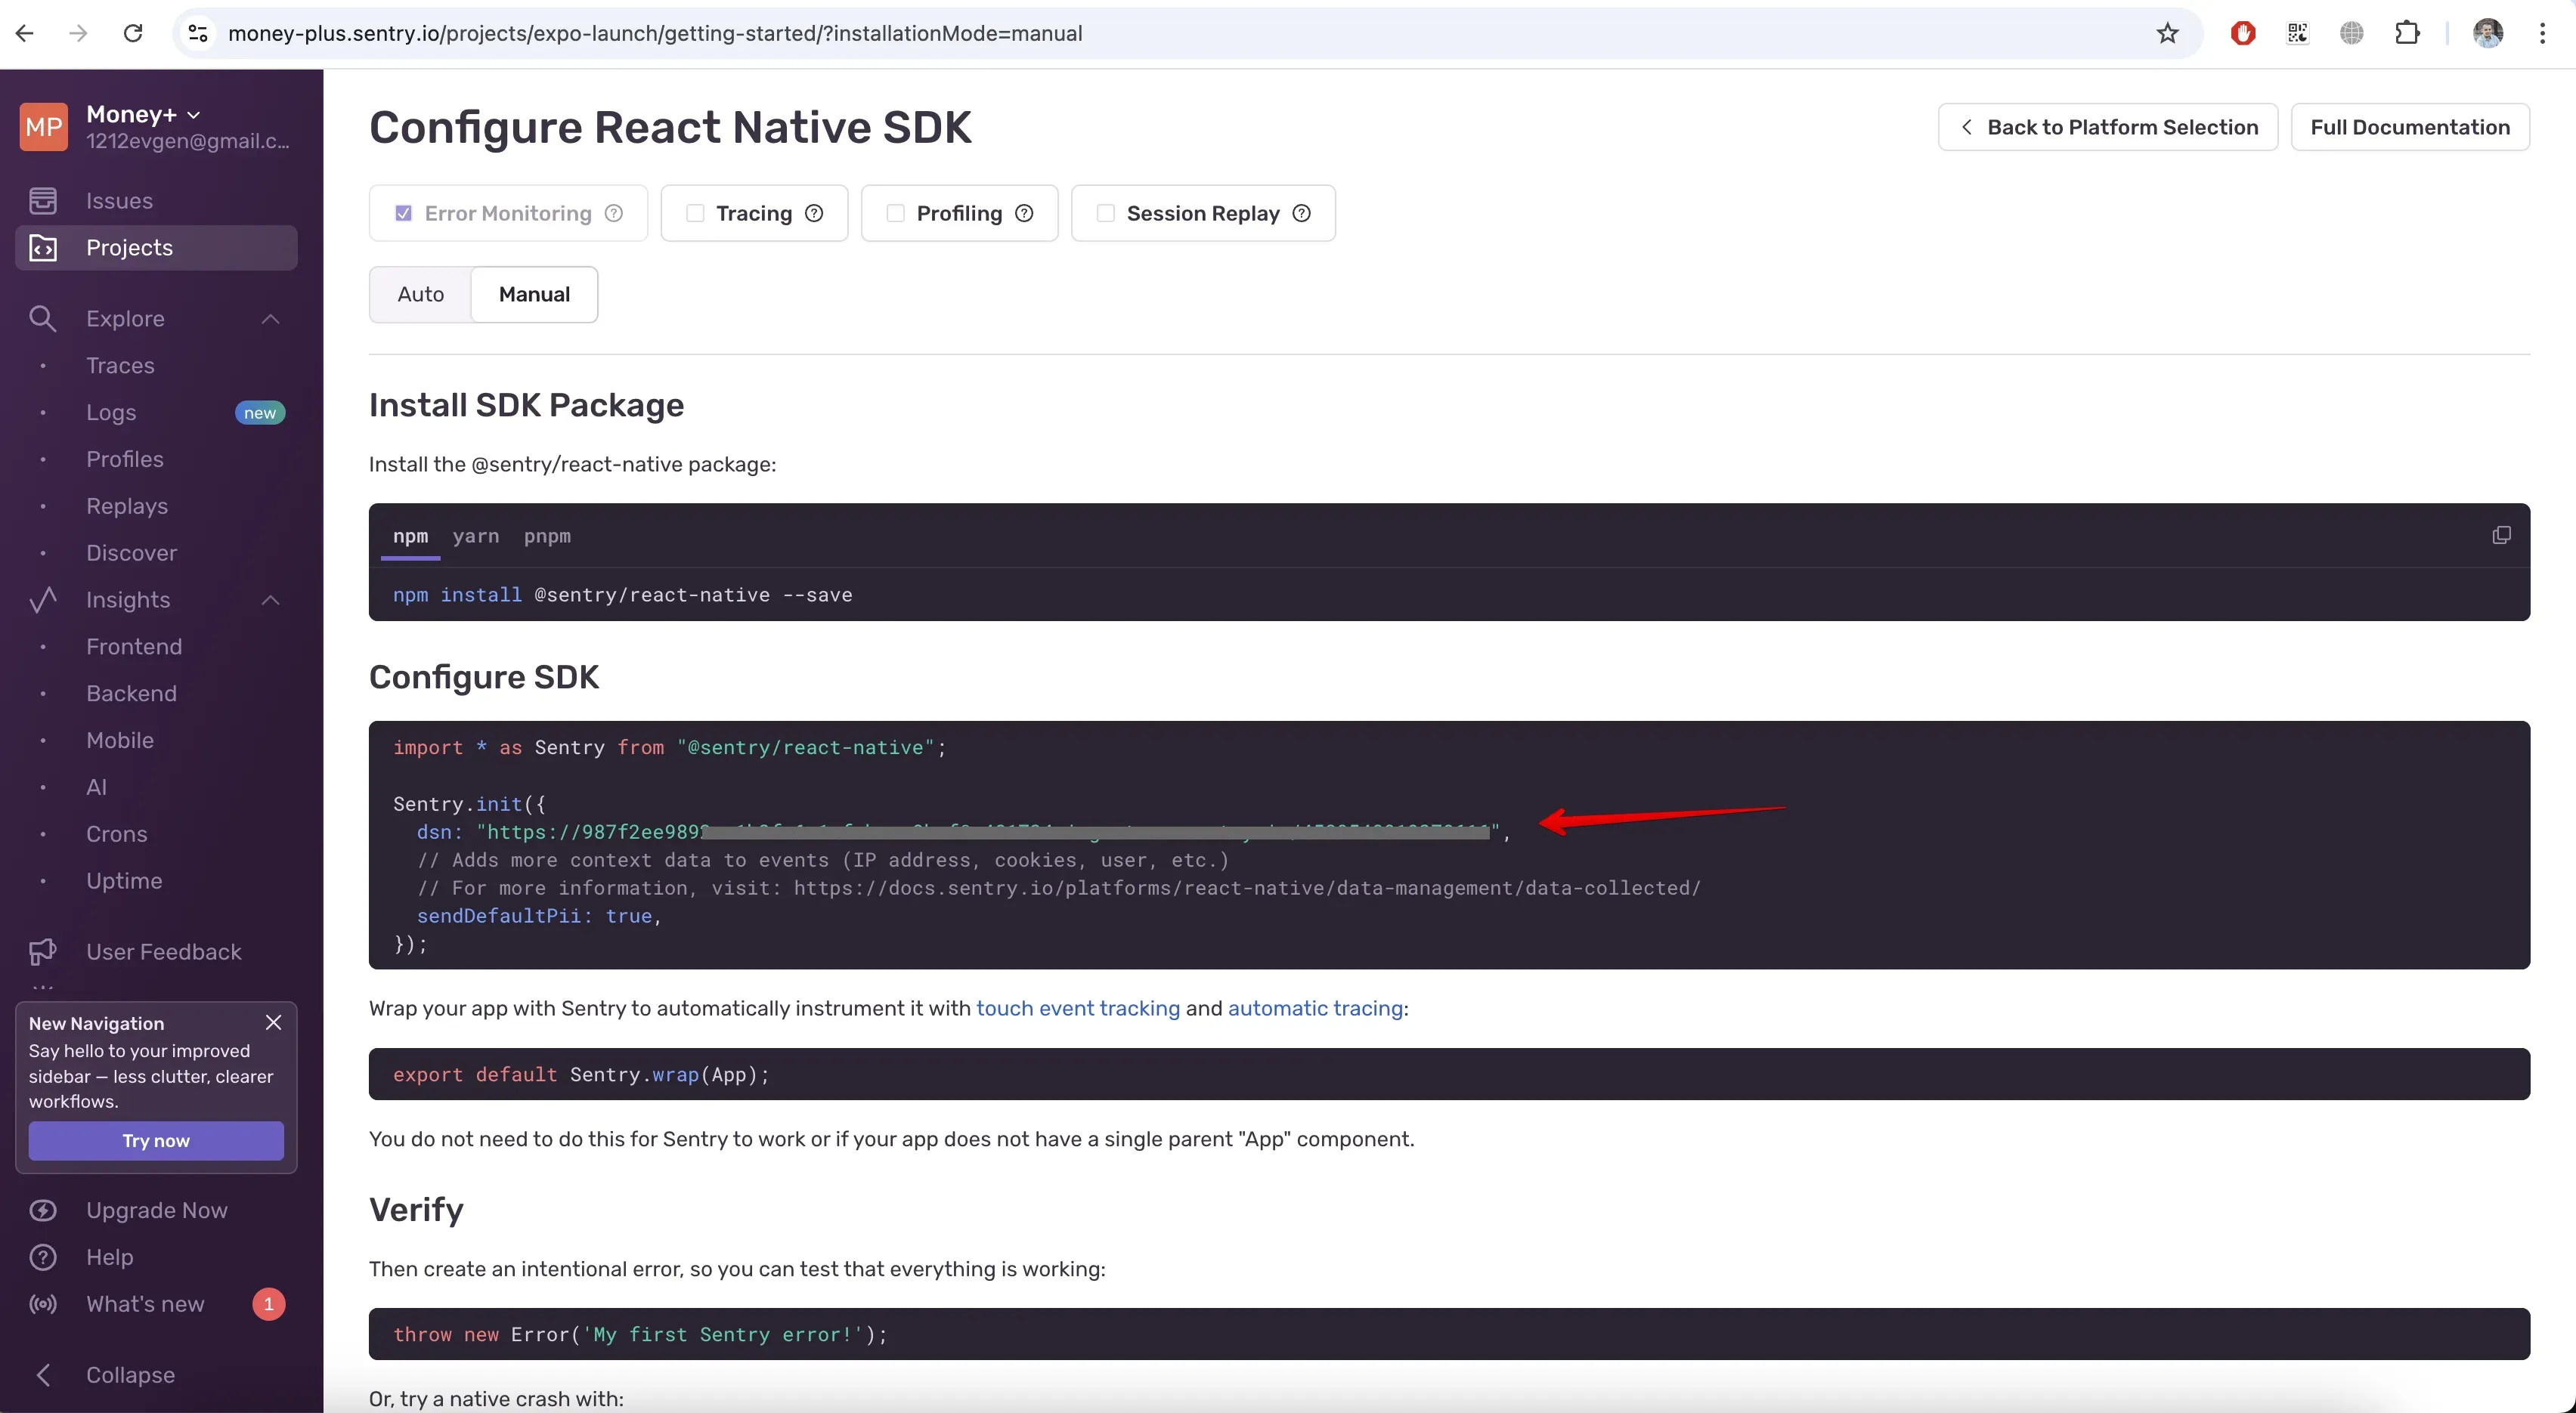This screenshot has width=2576, height=1413.
Task: Show Tracing help tooltip icon
Action: pos(814,213)
